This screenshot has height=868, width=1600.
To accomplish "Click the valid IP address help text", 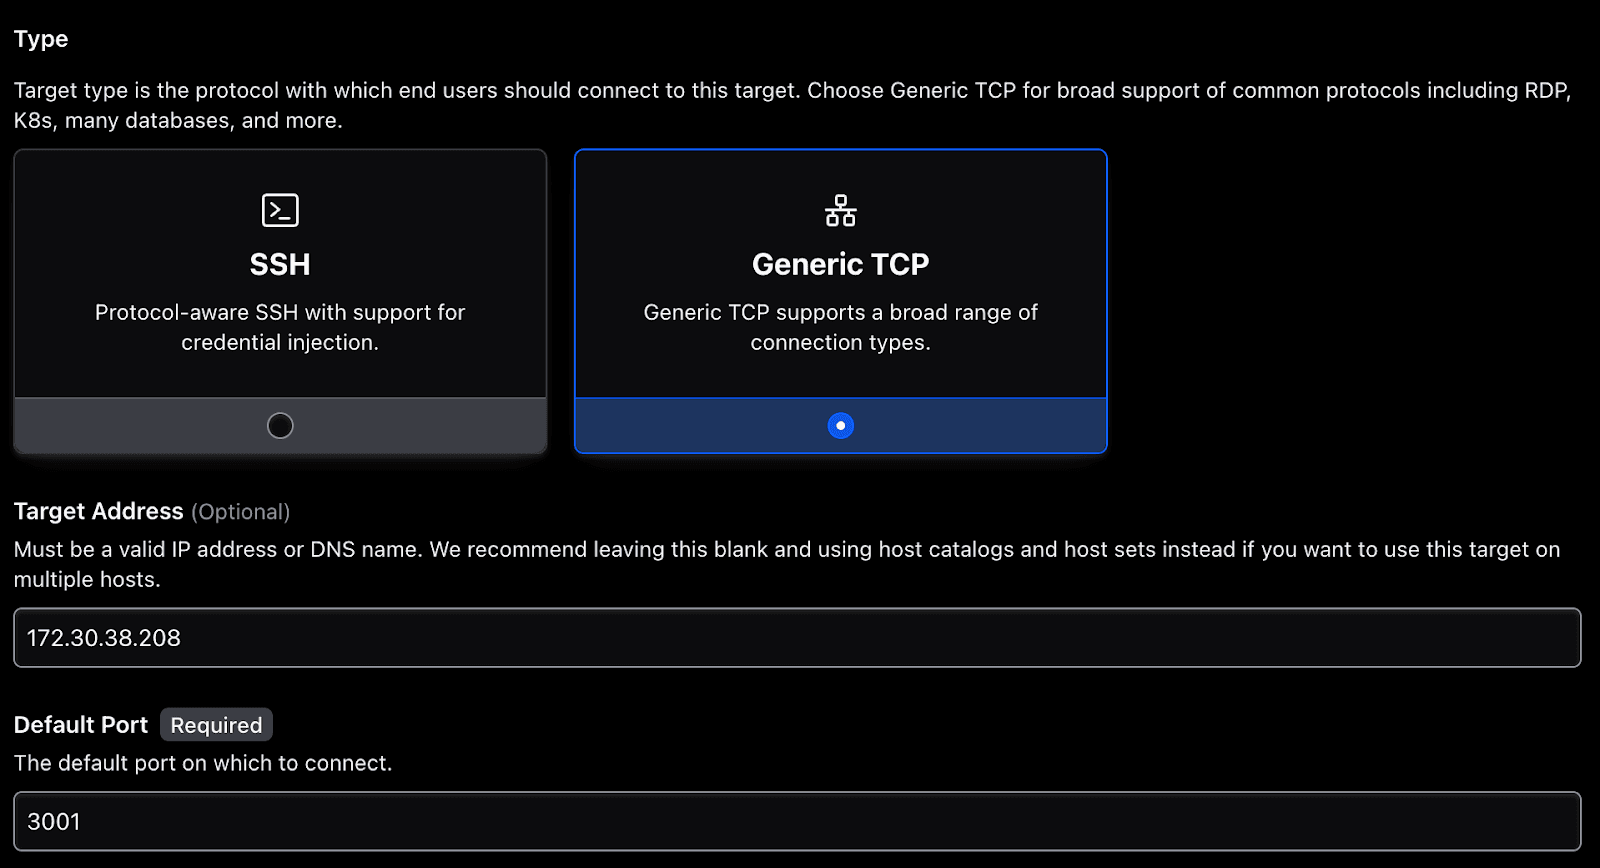I will click(x=786, y=564).
